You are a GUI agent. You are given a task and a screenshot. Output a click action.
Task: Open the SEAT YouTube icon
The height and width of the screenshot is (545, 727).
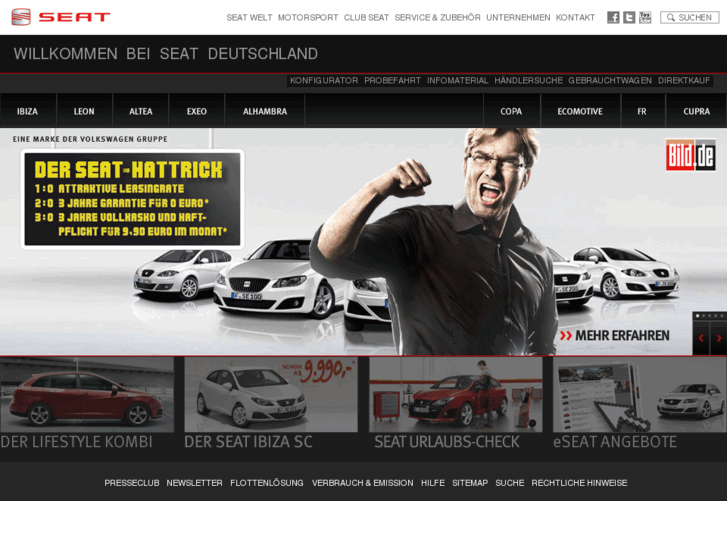point(645,18)
